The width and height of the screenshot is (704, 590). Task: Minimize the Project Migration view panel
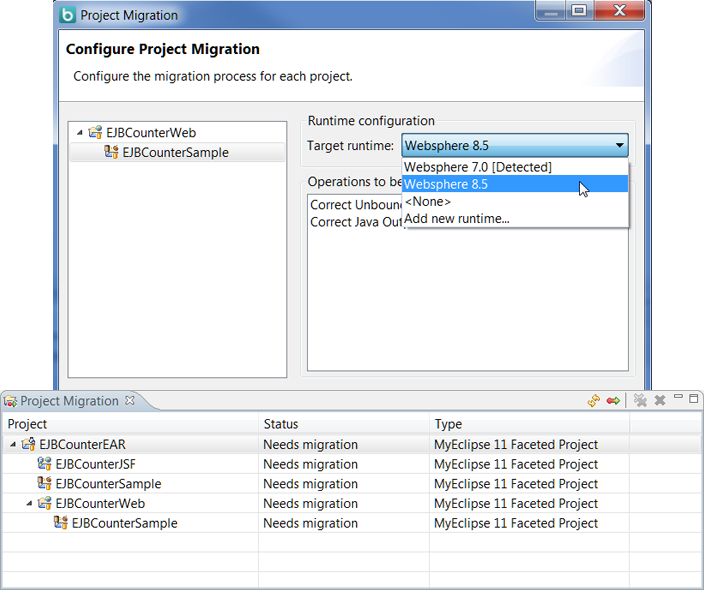pyautogui.click(x=677, y=398)
